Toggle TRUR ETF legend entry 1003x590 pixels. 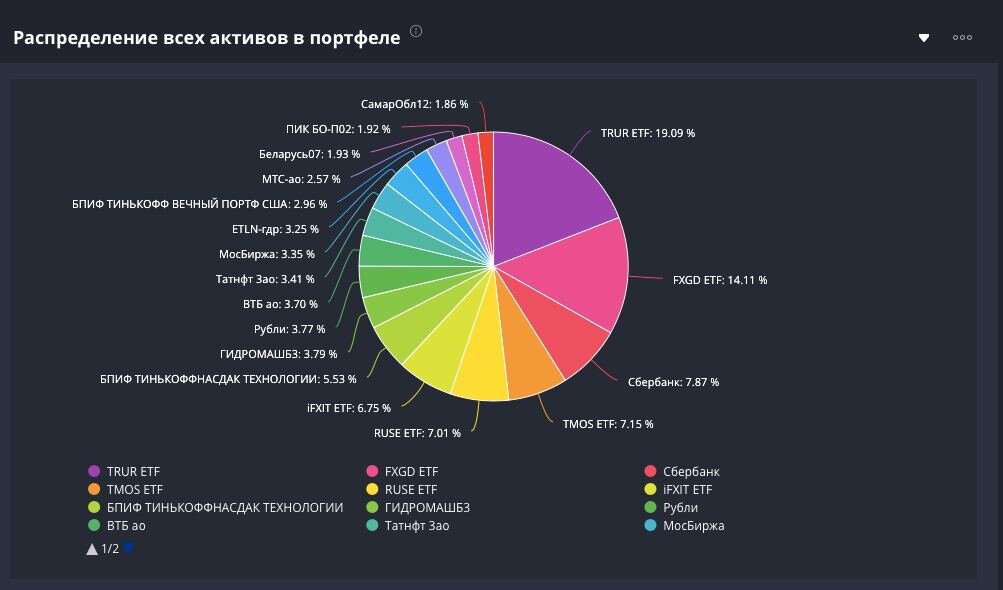(124, 472)
